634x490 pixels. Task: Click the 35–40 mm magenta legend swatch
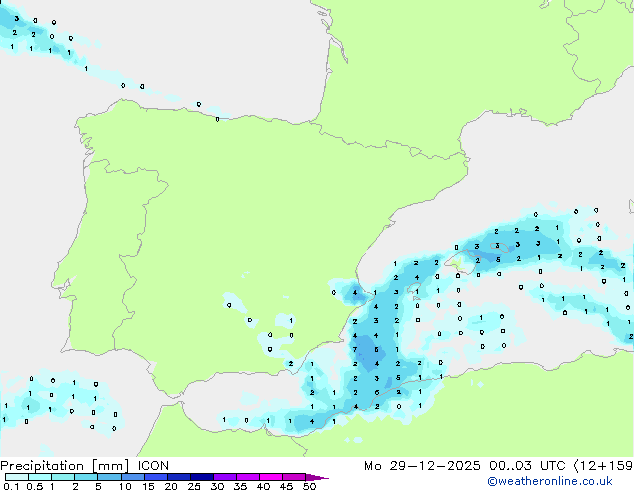[248, 477]
